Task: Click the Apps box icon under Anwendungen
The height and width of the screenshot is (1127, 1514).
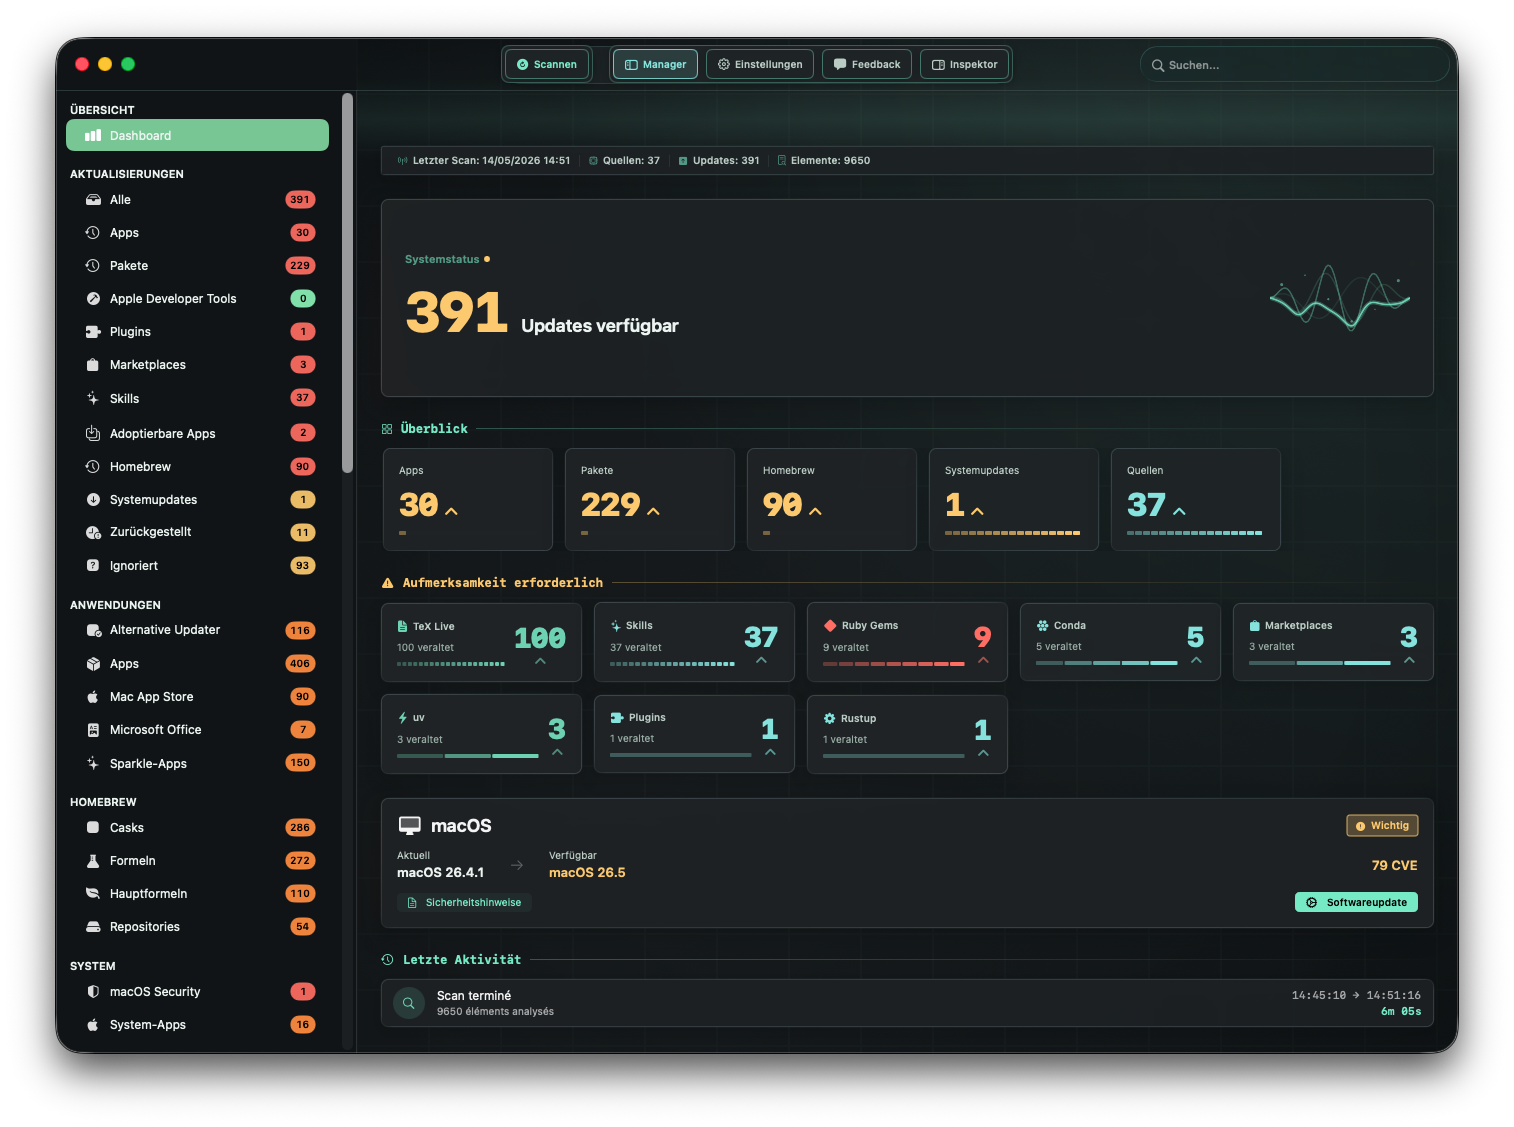Action: coord(93,664)
